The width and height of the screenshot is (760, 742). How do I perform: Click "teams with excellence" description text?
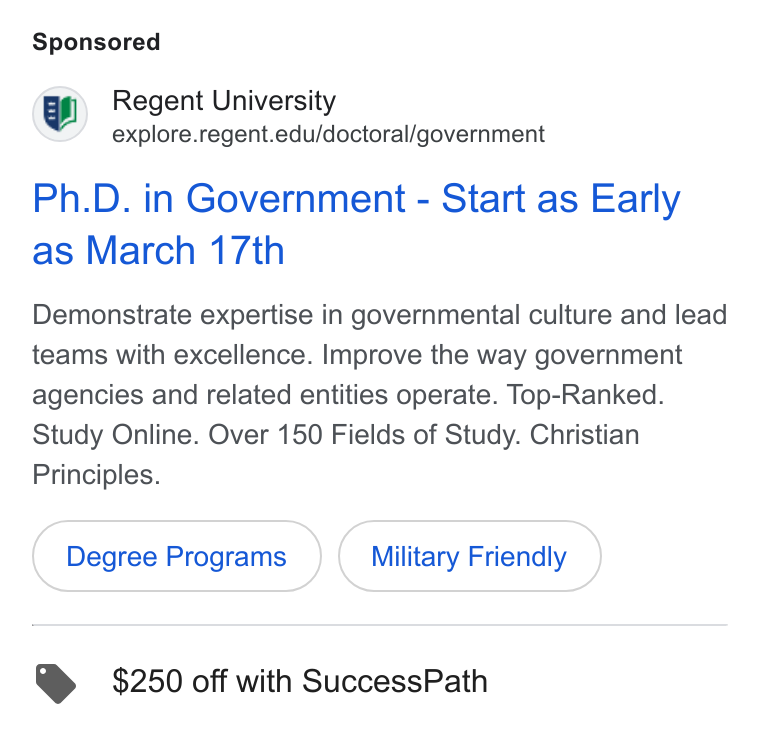170,355
